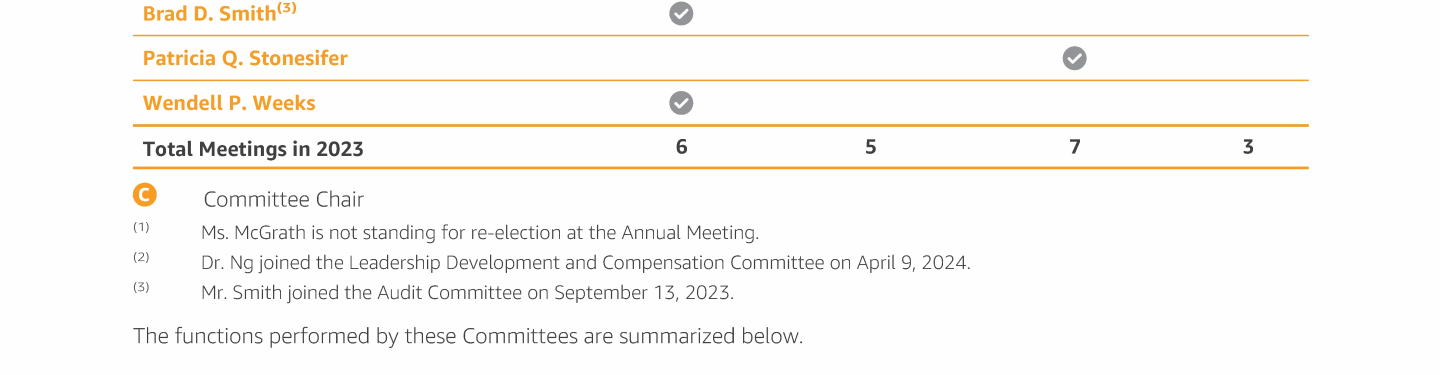Click the total meetings value 5
The height and width of the screenshot is (375, 1440).
coord(871,147)
